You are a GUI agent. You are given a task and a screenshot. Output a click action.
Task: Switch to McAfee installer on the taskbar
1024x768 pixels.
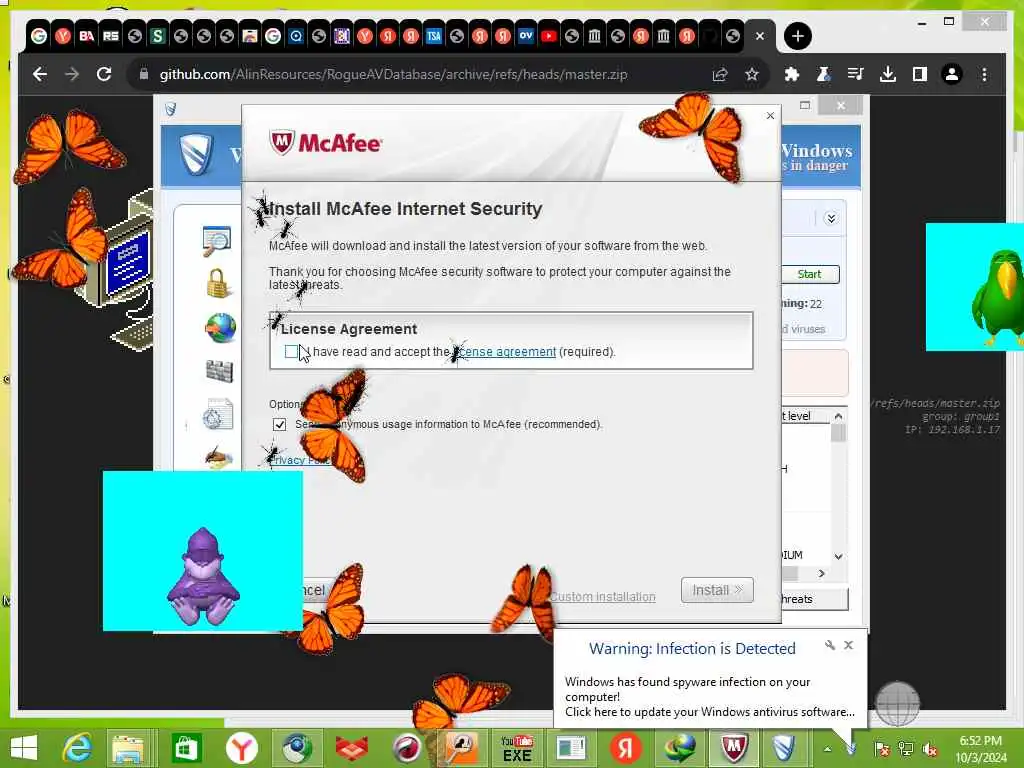point(734,748)
